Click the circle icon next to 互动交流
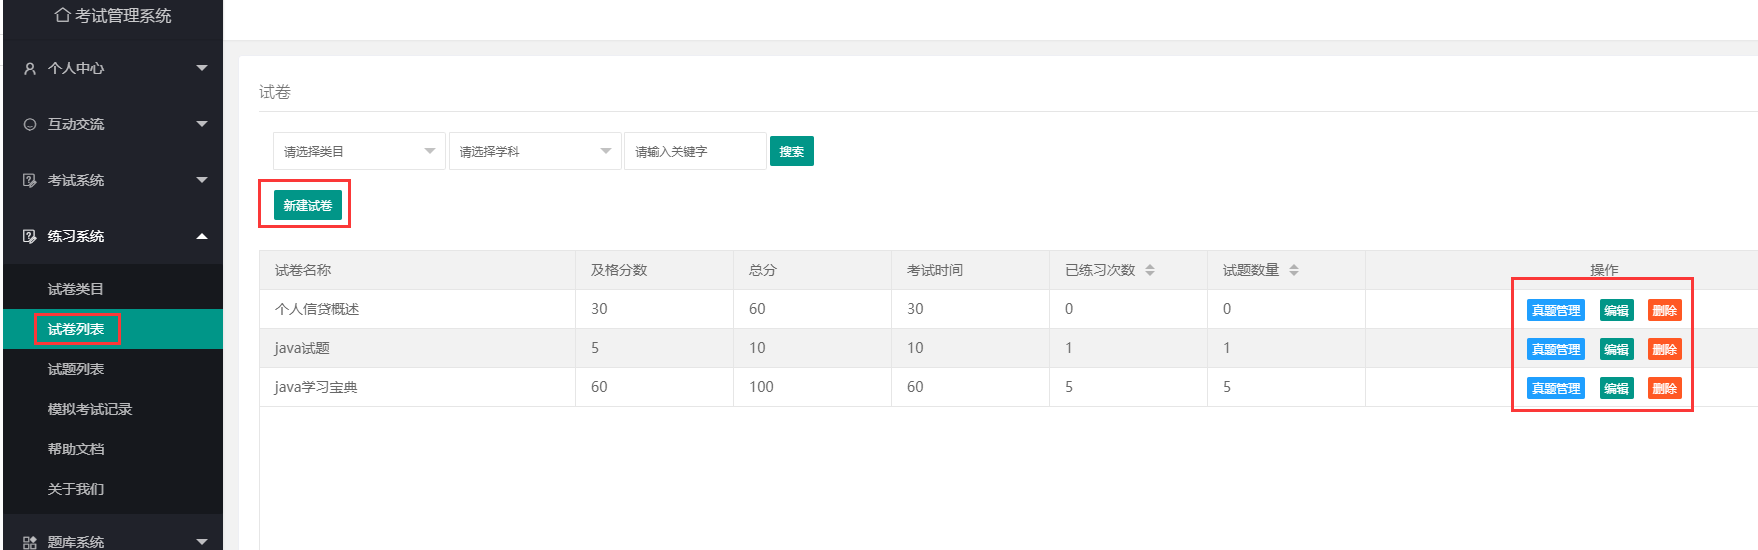This screenshot has height=550, width=1758. [30, 124]
